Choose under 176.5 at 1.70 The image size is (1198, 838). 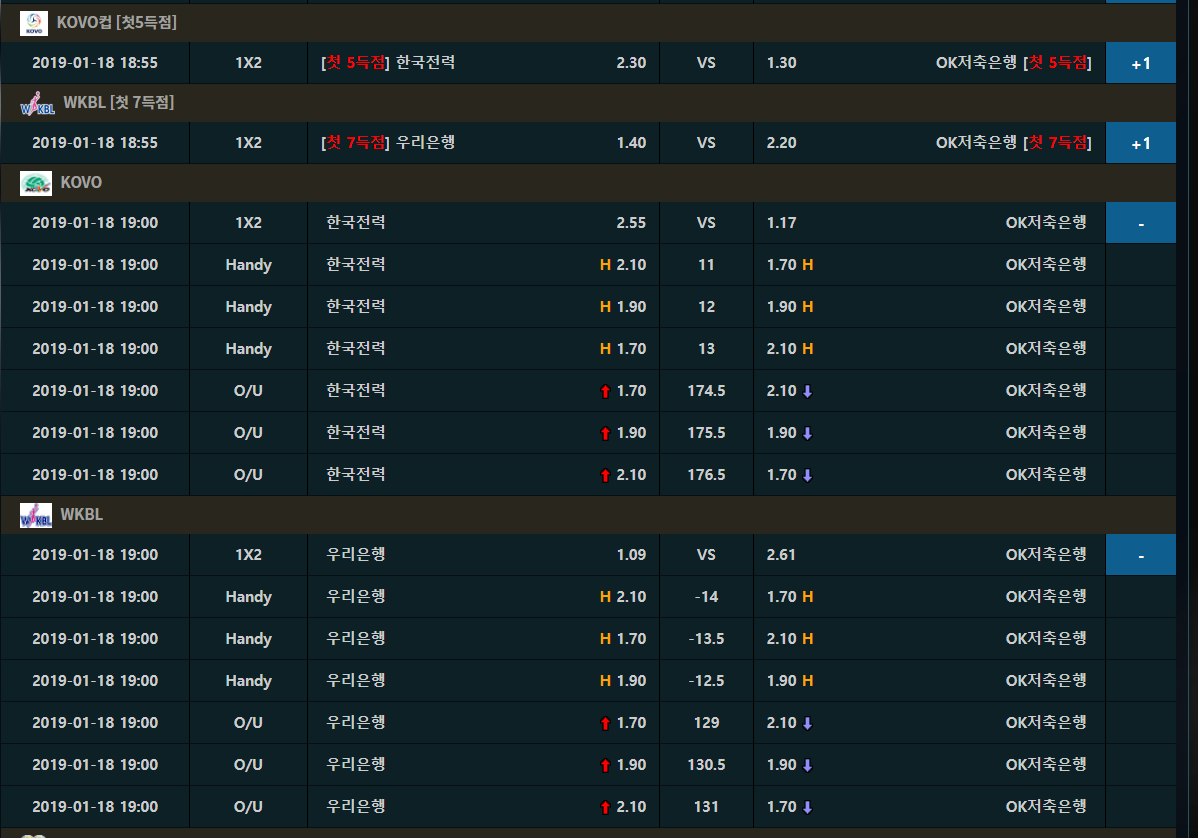[929, 475]
